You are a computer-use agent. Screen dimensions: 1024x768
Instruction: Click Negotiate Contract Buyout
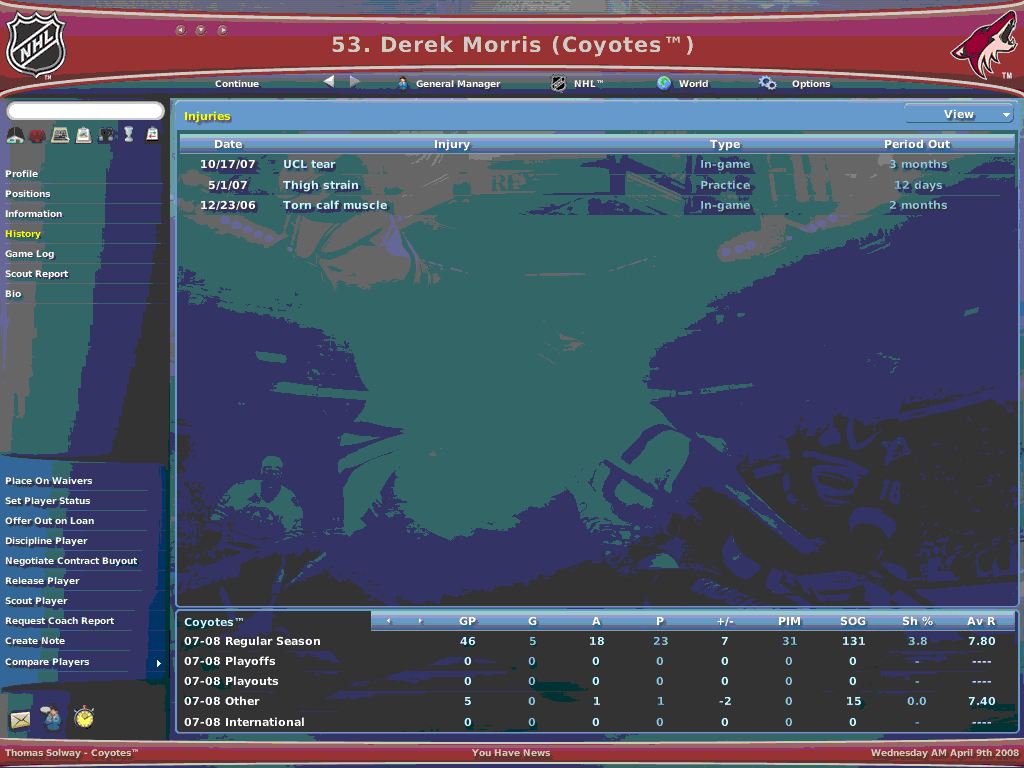[71, 561]
